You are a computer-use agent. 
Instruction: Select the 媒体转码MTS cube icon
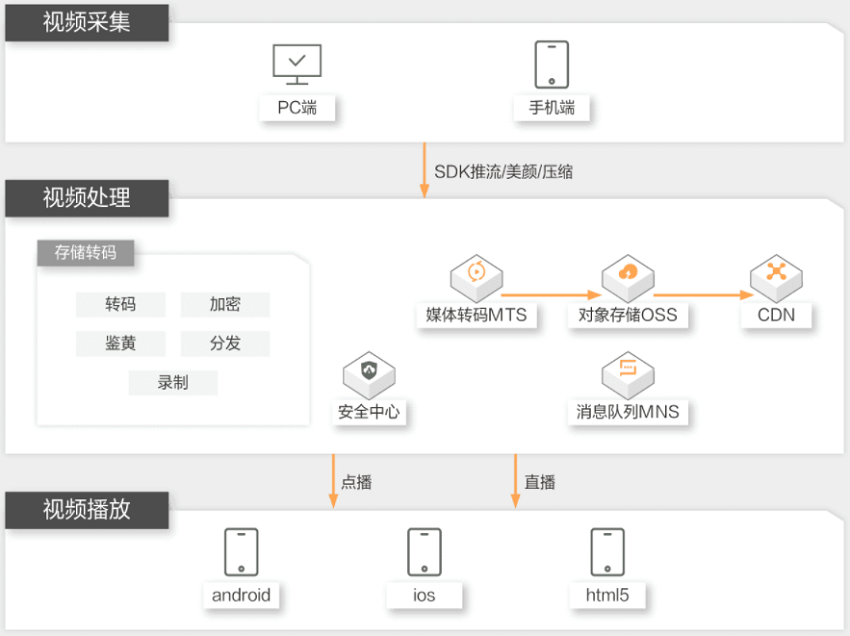[x=476, y=278]
